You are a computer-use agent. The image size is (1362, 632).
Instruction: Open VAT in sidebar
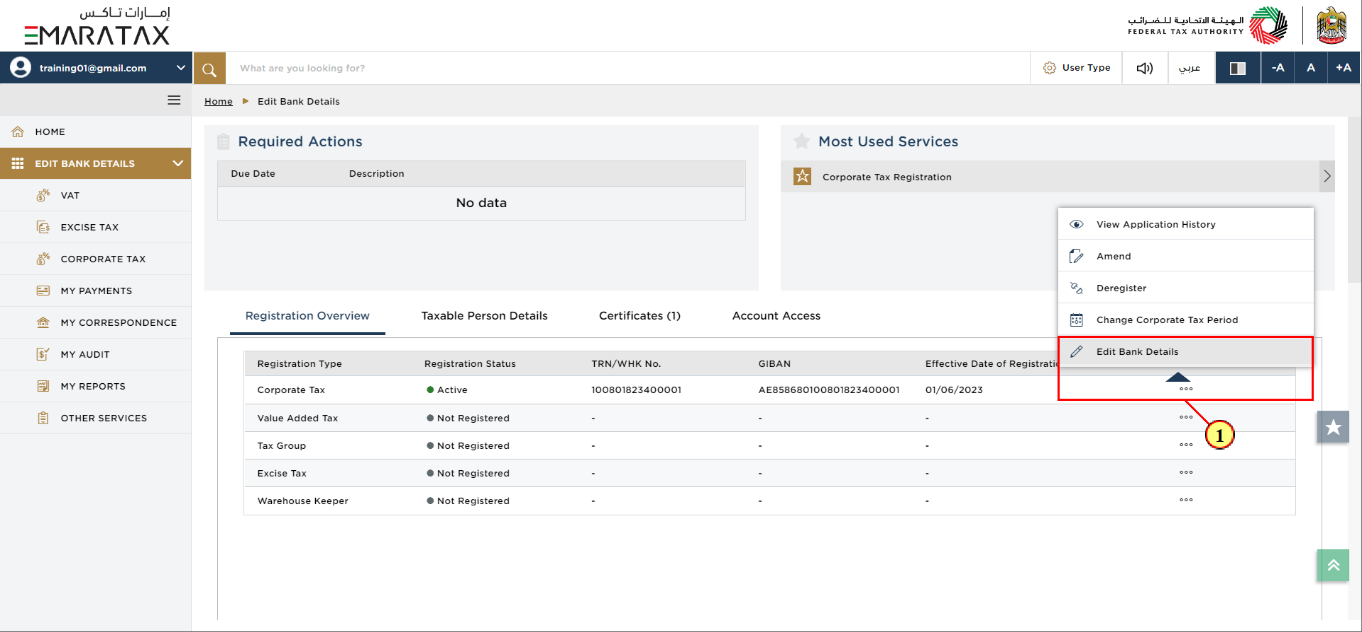pos(96,196)
